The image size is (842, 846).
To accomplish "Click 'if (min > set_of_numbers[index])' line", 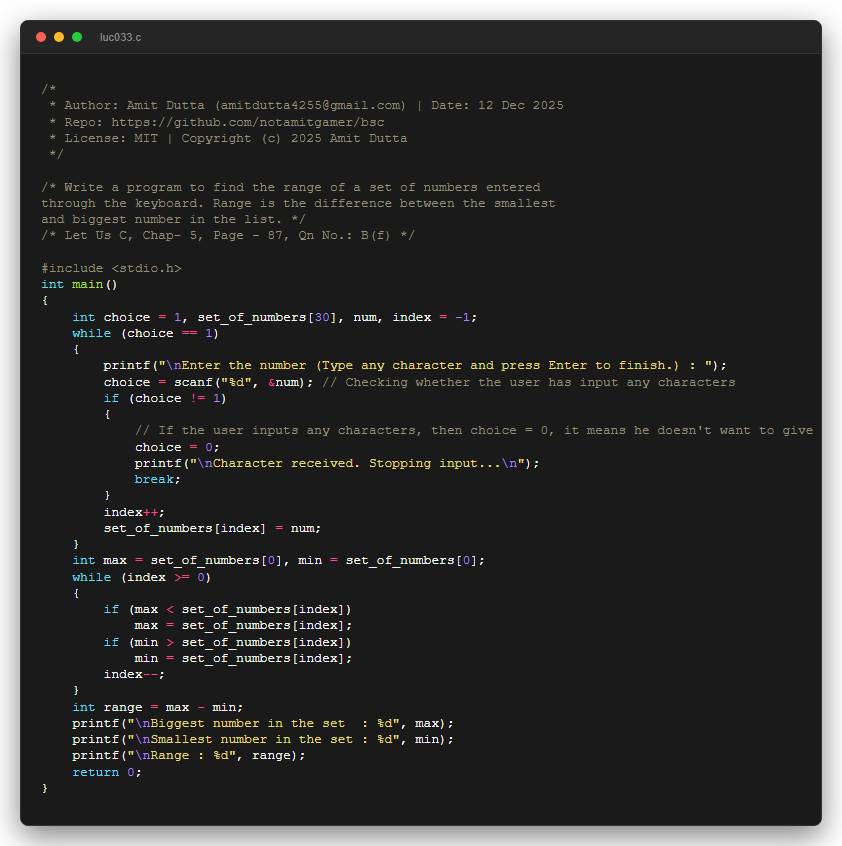I will pyautogui.click(x=227, y=642).
